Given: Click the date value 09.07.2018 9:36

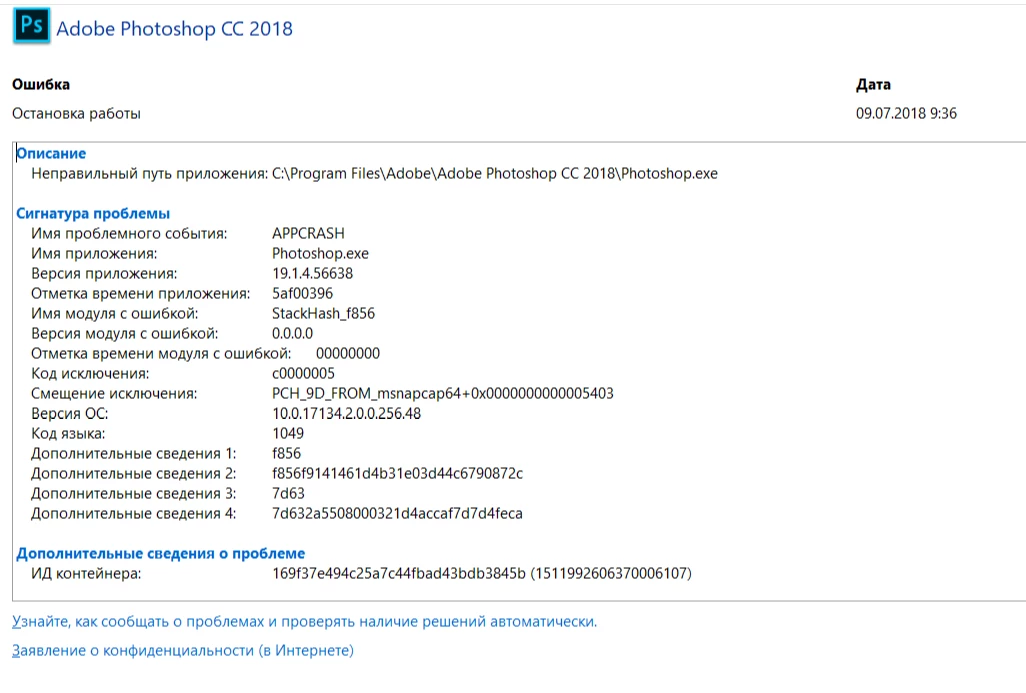Looking at the screenshot, I should click(906, 113).
